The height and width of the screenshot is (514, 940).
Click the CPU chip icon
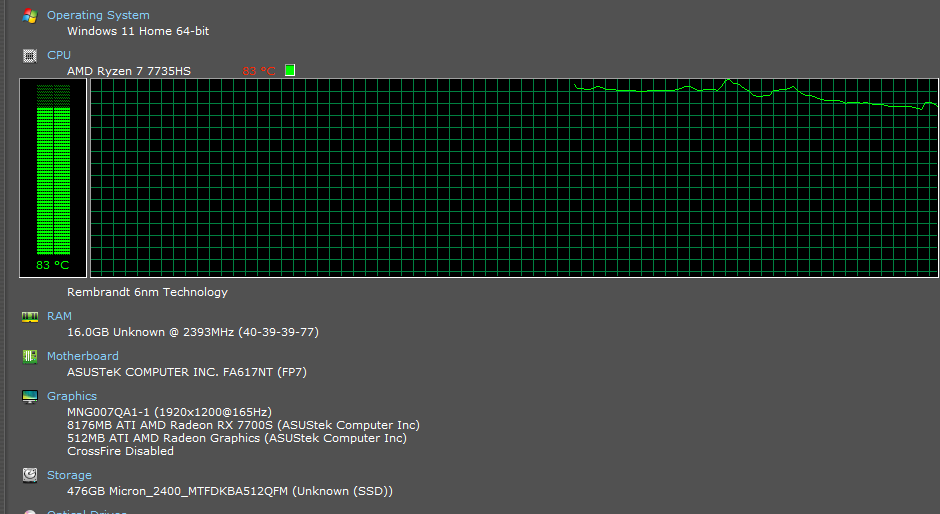click(29, 56)
